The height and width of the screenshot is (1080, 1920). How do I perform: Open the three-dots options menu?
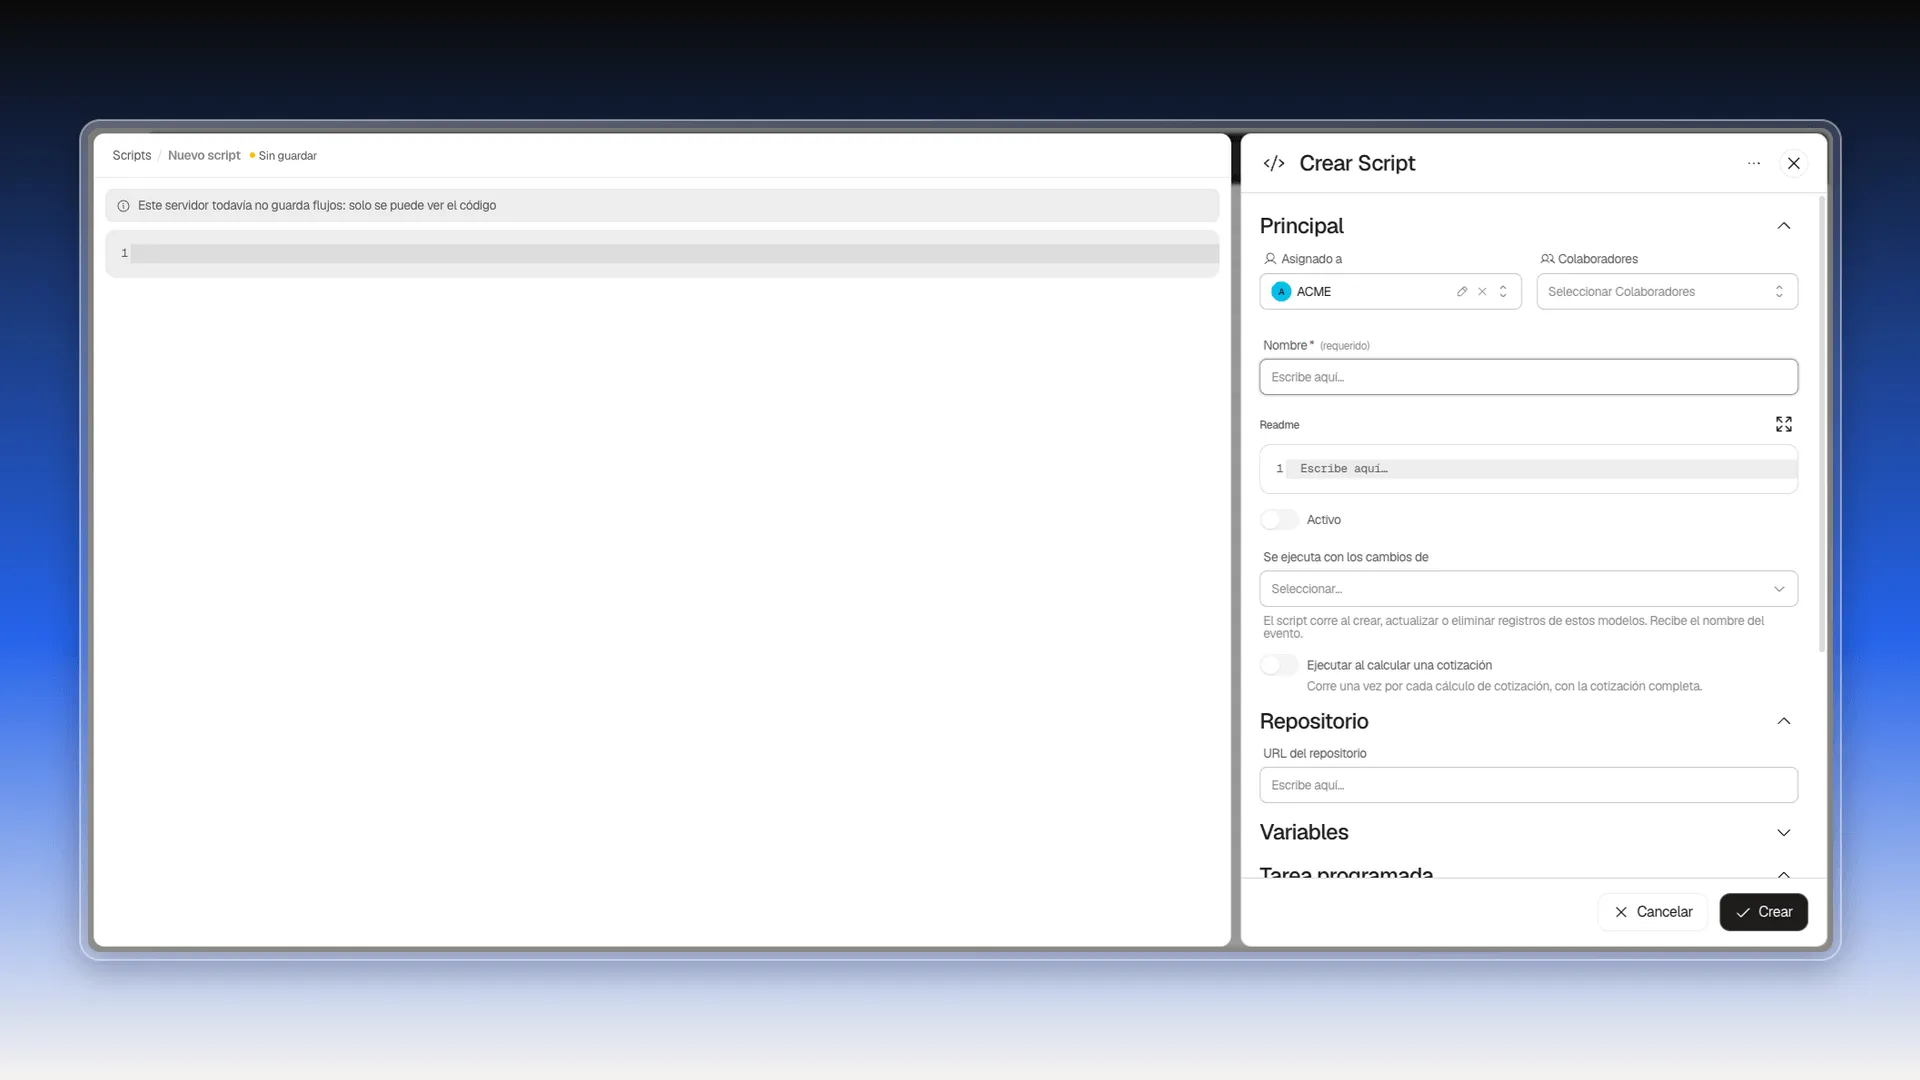pos(1754,163)
